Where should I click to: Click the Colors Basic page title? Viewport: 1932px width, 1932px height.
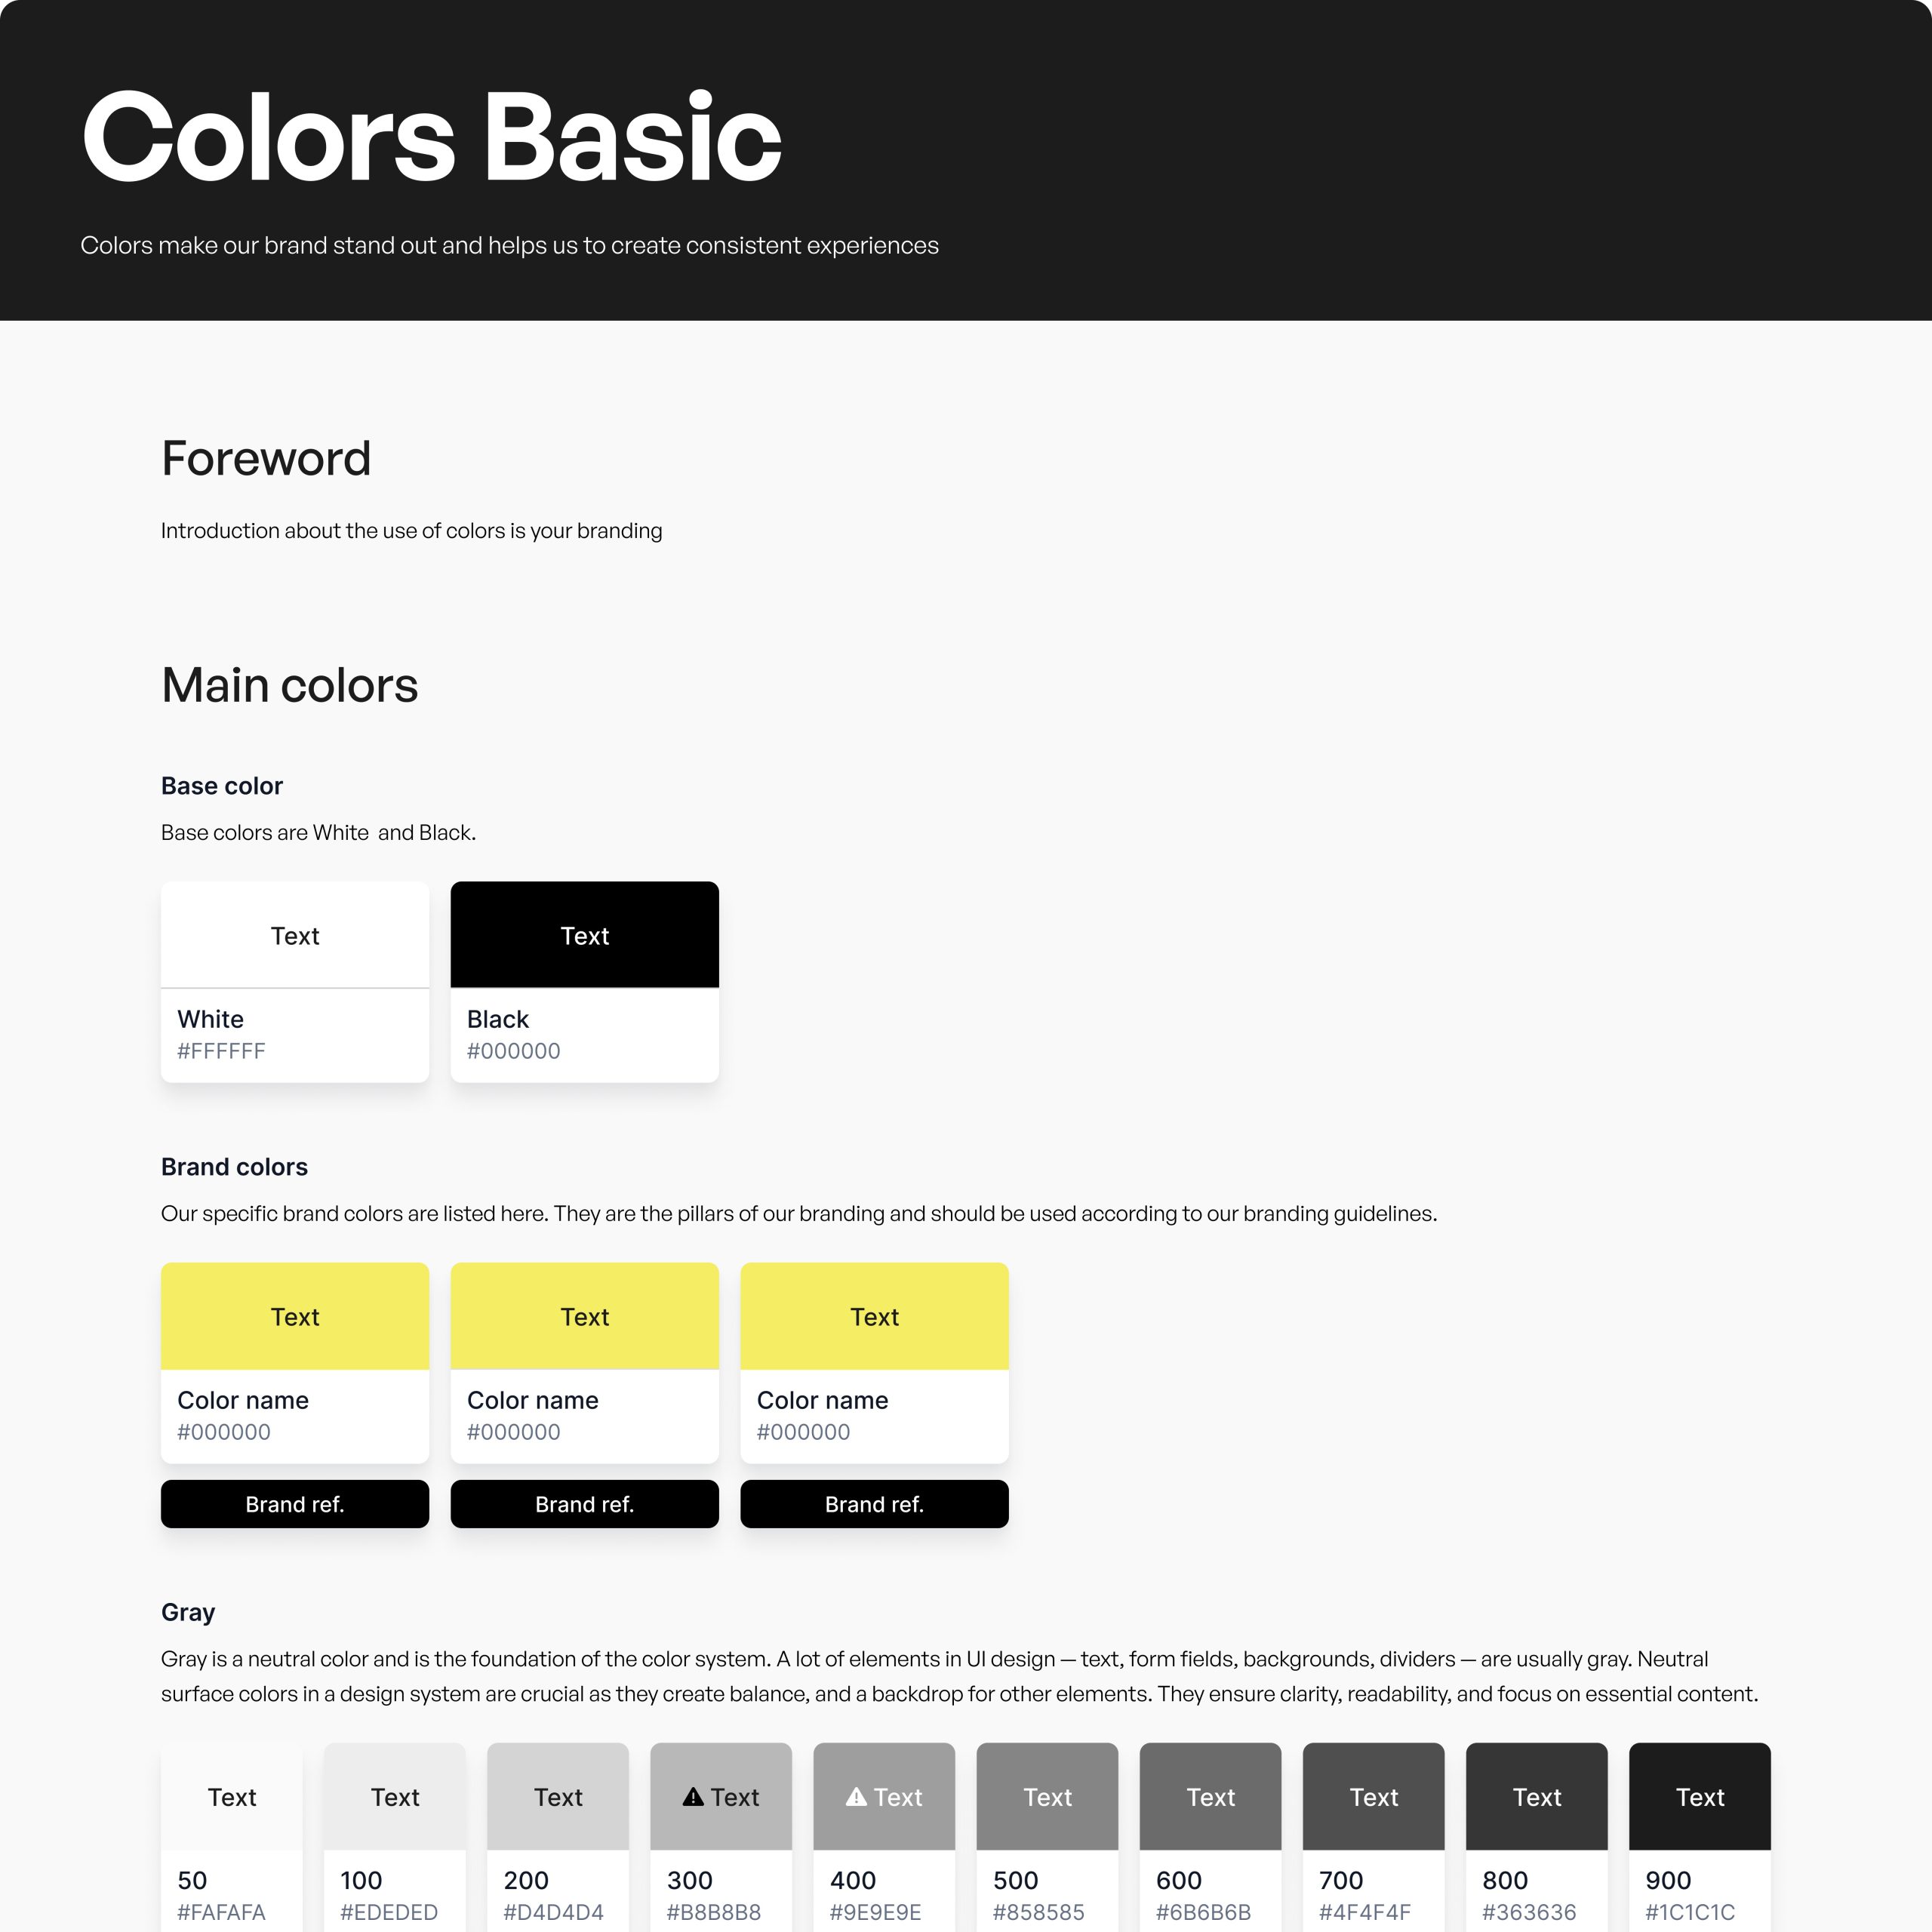431,136
